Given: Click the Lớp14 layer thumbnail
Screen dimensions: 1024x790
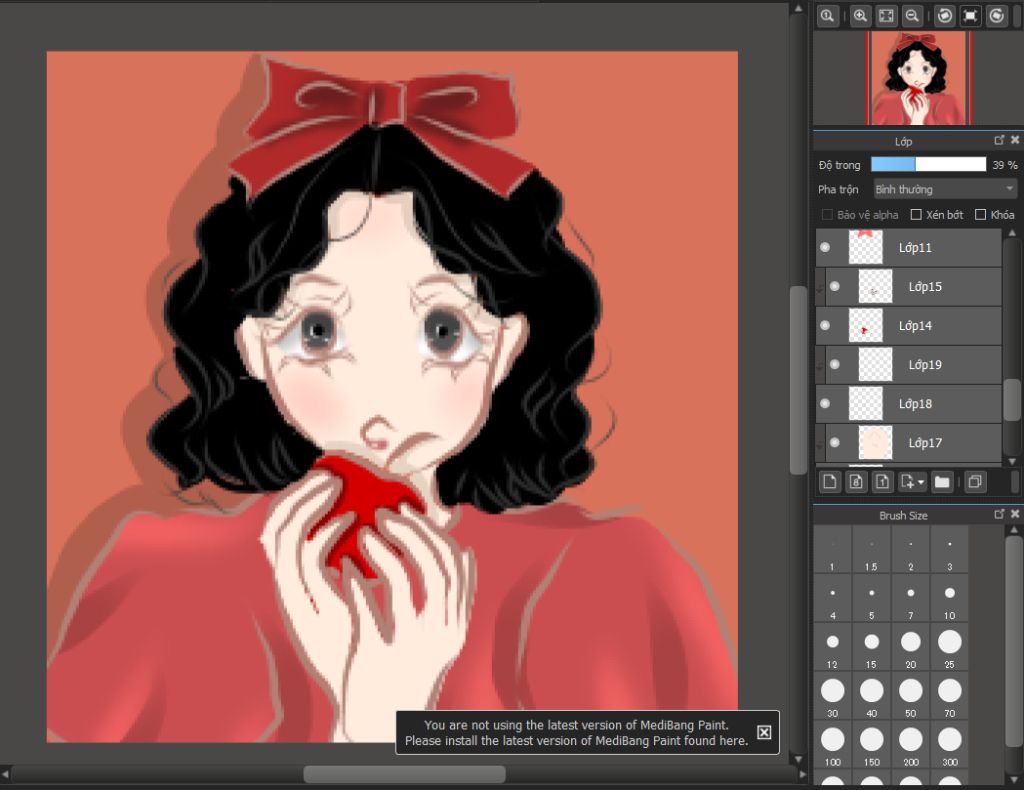Looking at the screenshot, I should (x=865, y=325).
